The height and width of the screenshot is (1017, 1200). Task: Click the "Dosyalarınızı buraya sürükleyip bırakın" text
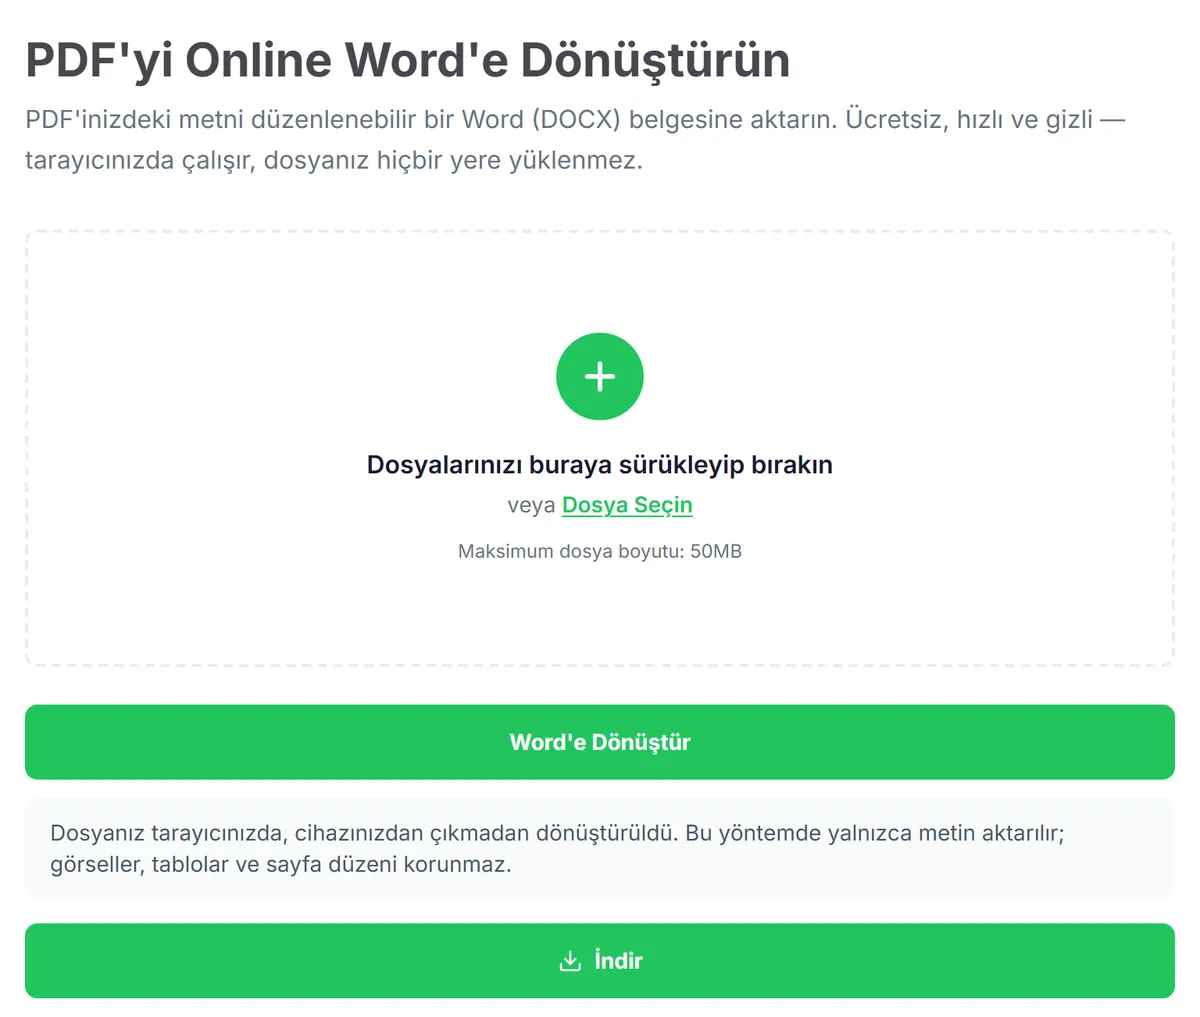coord(600,465)
